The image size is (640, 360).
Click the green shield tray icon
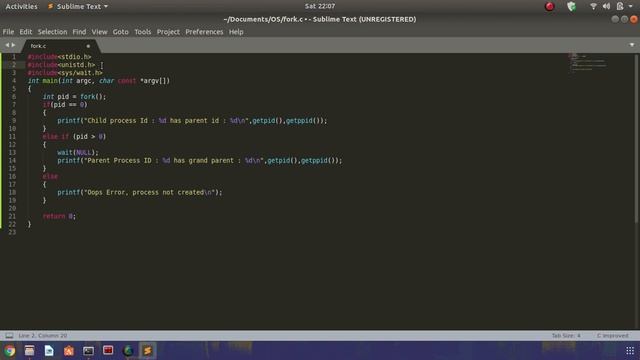(571, 6)
